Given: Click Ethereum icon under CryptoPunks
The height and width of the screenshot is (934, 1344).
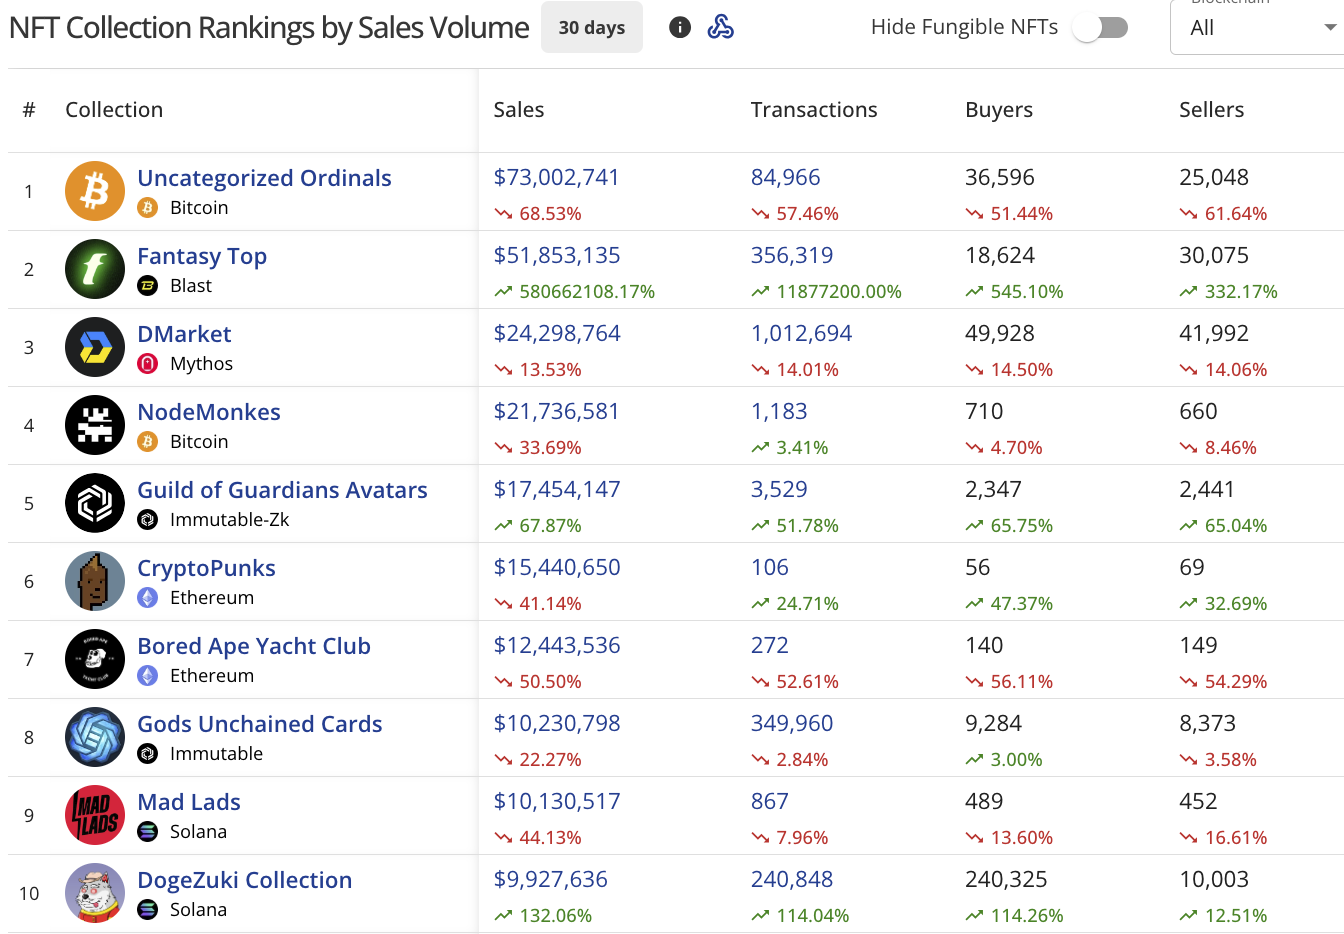Looking at the screenshot, I should (x=148, y=598).
